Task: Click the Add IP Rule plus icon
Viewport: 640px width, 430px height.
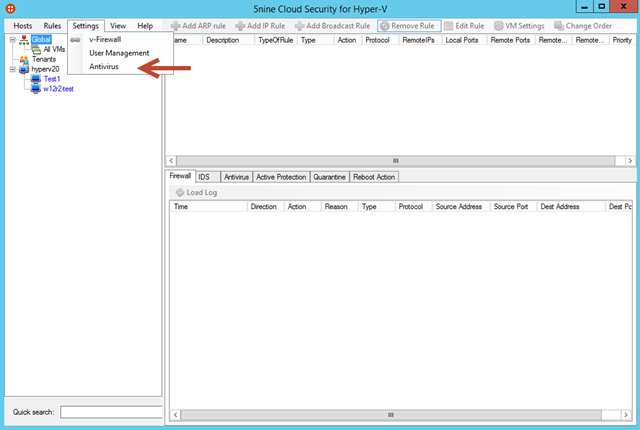Action: pyautogui.click(x=240, y=26)
